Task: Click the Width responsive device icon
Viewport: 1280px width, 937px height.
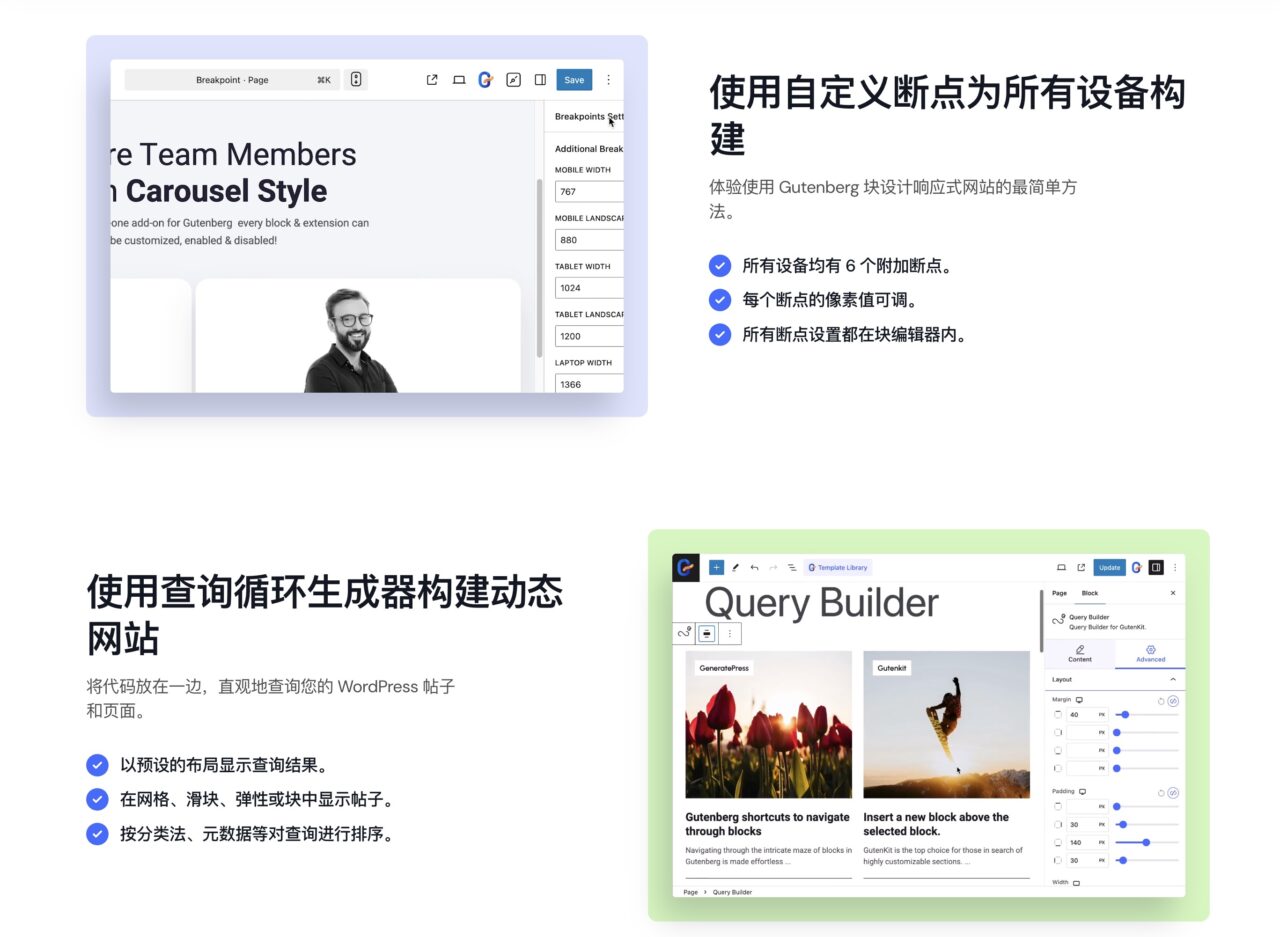Action: pos(1077,883)
